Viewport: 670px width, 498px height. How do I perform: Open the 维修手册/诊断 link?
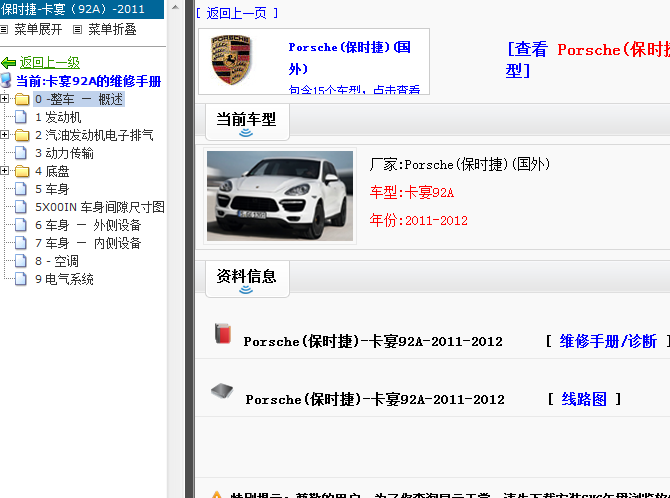coord(608,341)
